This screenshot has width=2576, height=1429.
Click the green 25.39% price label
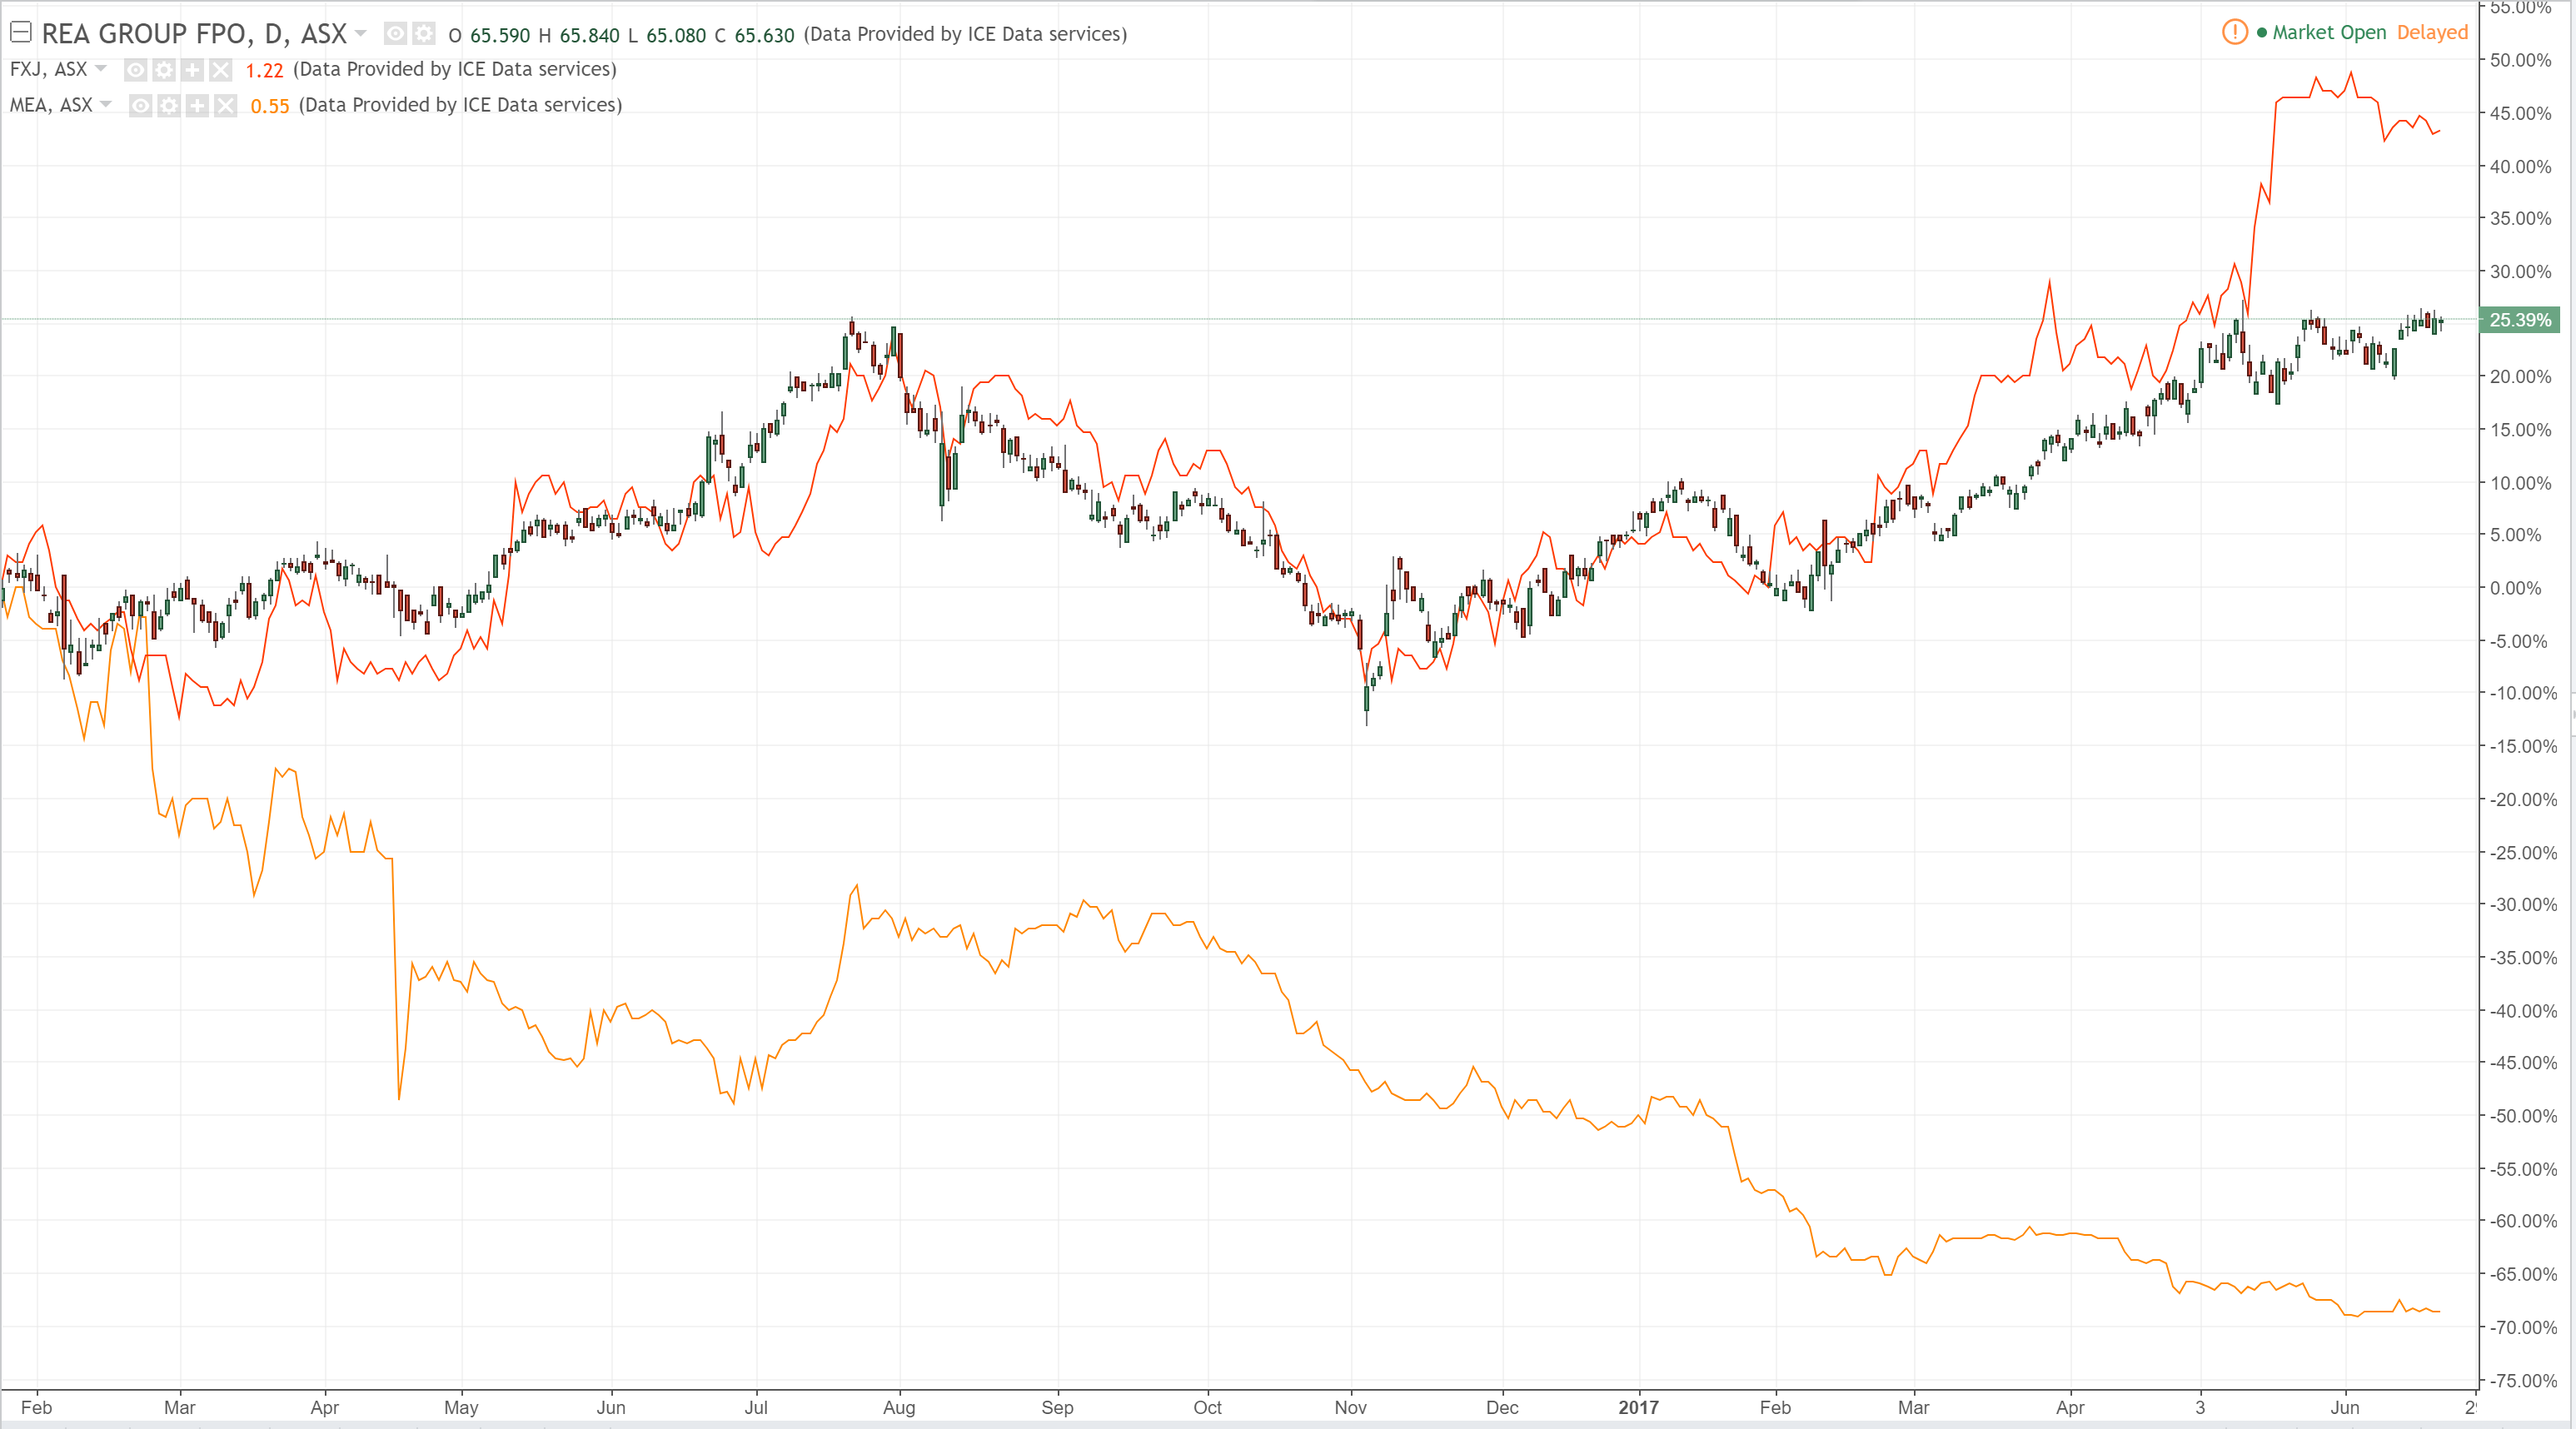pyautogui.click(x=2519, y=320)
